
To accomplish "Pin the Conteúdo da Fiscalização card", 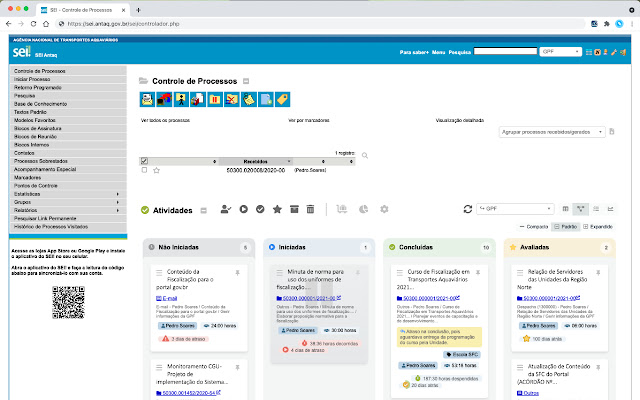I will tap(237, 273).
